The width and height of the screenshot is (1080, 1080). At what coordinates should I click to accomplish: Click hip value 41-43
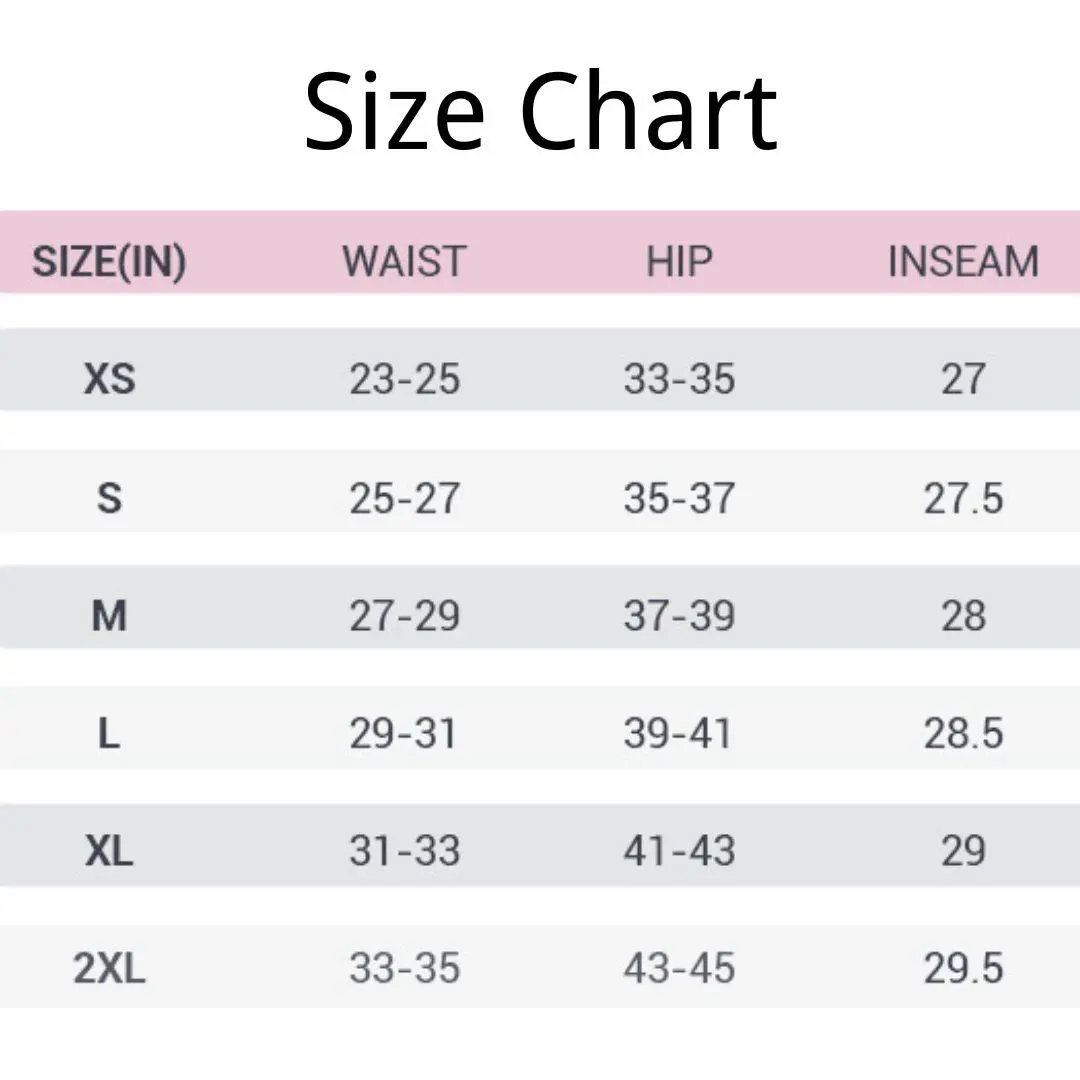tap(679, 850)
